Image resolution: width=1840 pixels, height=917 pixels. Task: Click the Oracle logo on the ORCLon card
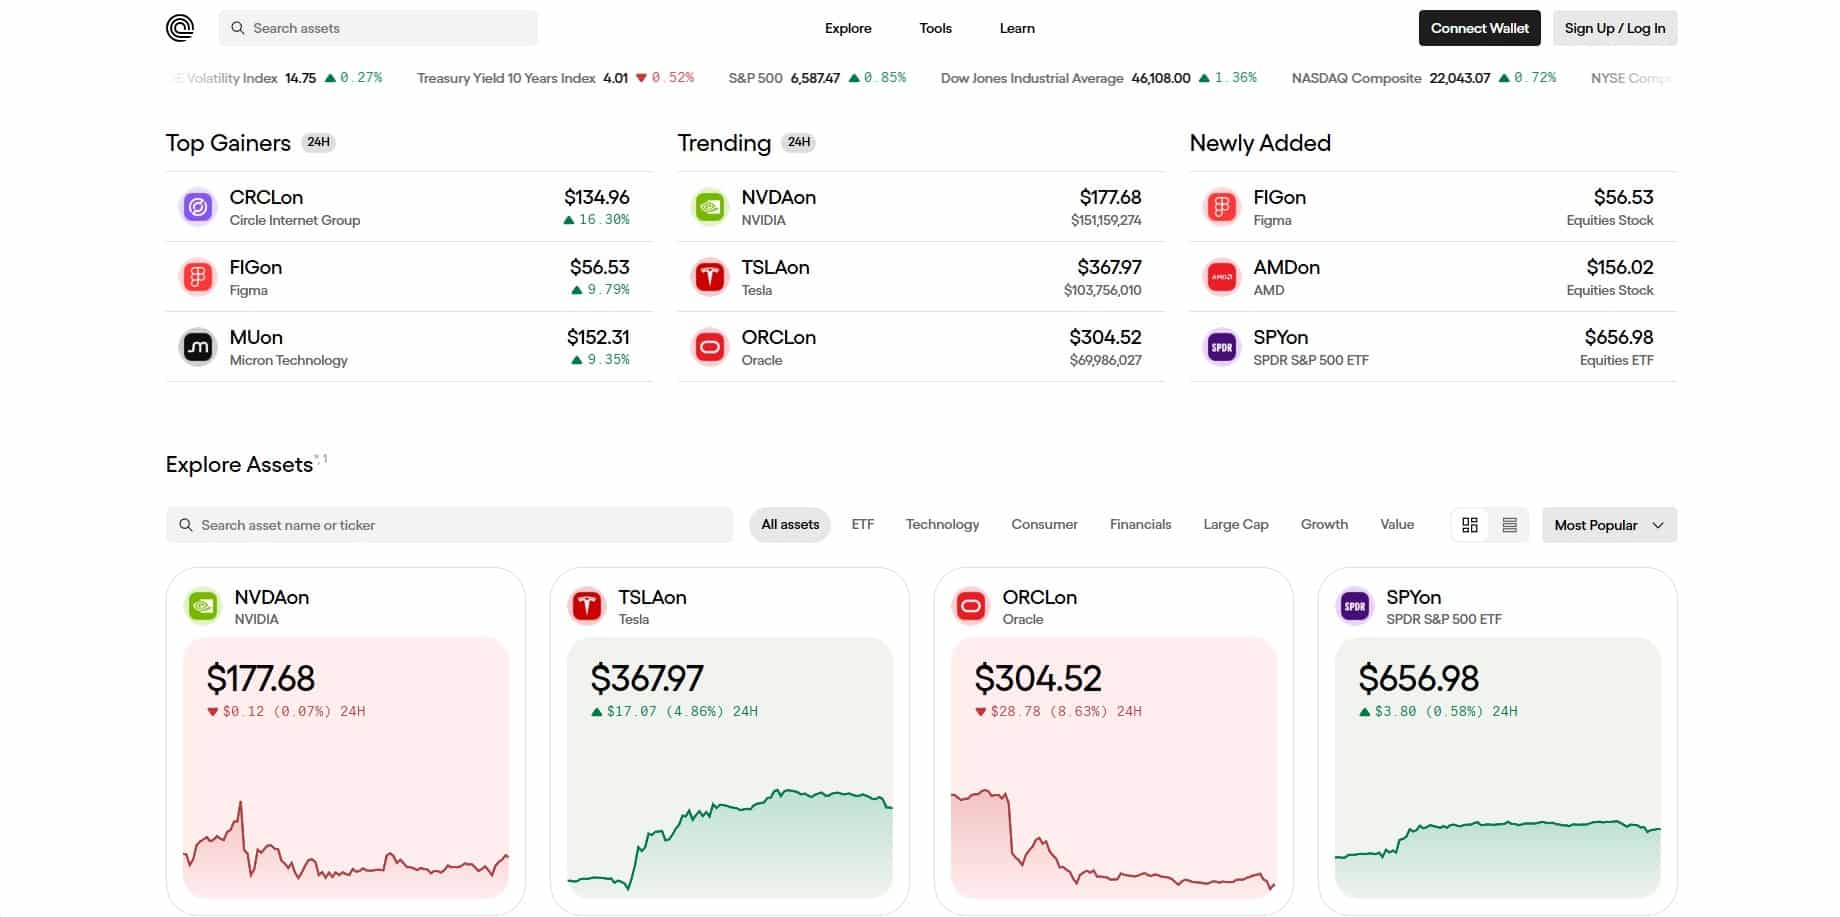click(971, 606)
